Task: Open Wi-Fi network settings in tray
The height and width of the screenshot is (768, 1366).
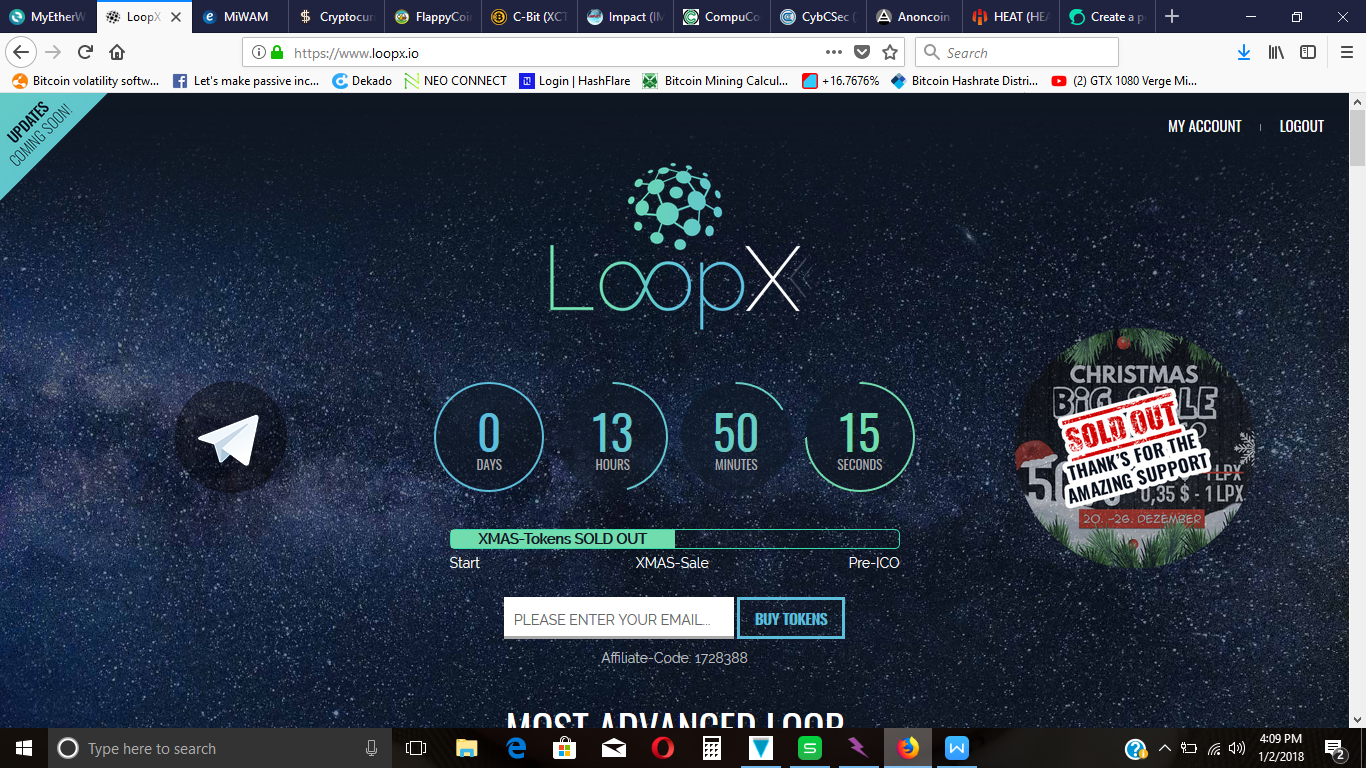Action: pyautogui.click(x=1214, y=748)
